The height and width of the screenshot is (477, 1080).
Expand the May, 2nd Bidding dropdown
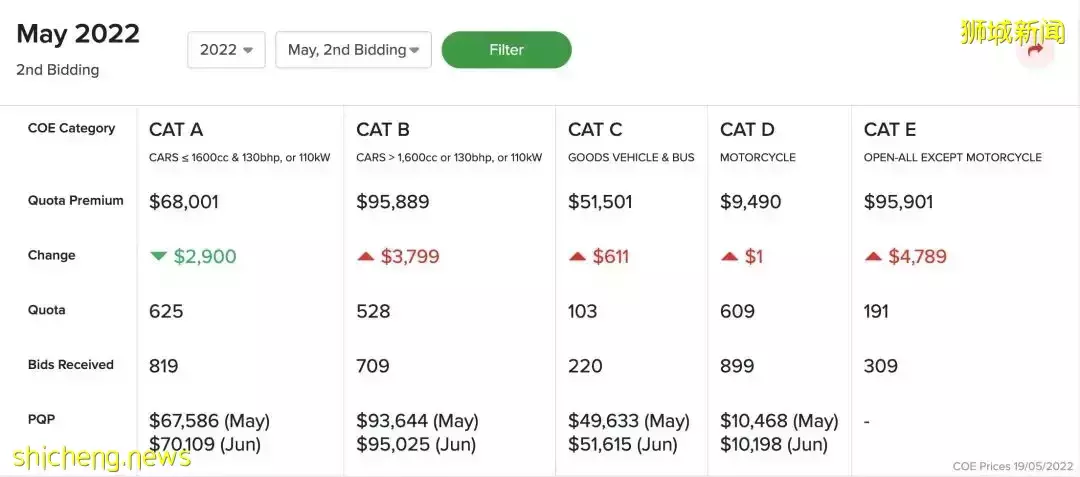coord(353,50)
